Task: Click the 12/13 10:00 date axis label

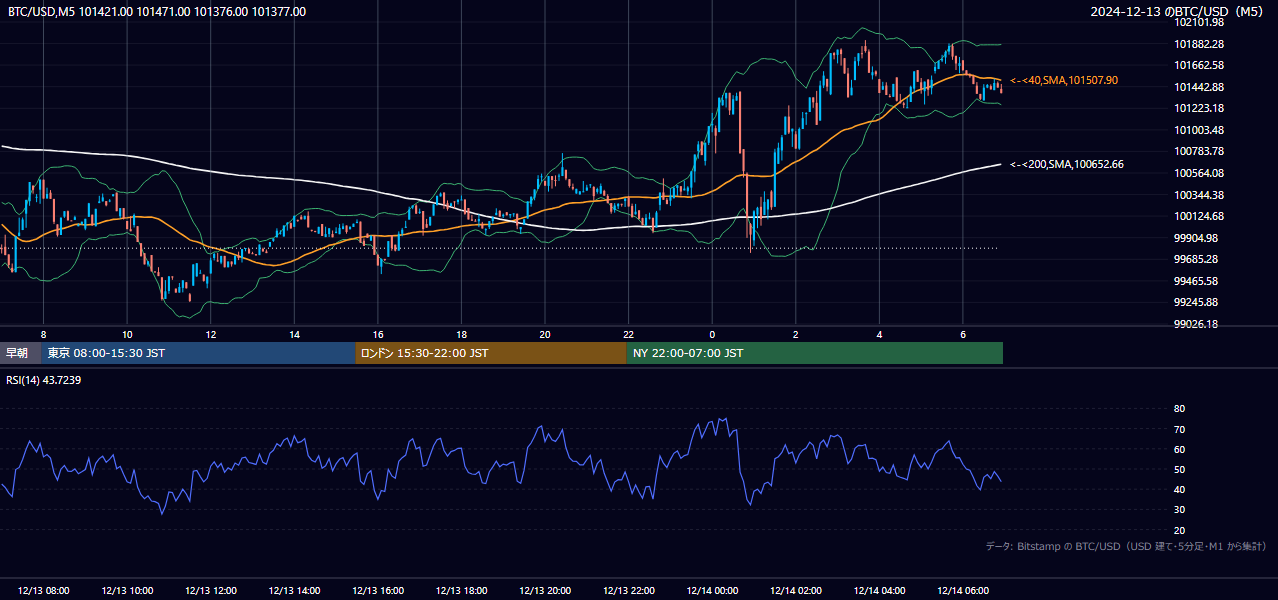Action: [127, 591]
